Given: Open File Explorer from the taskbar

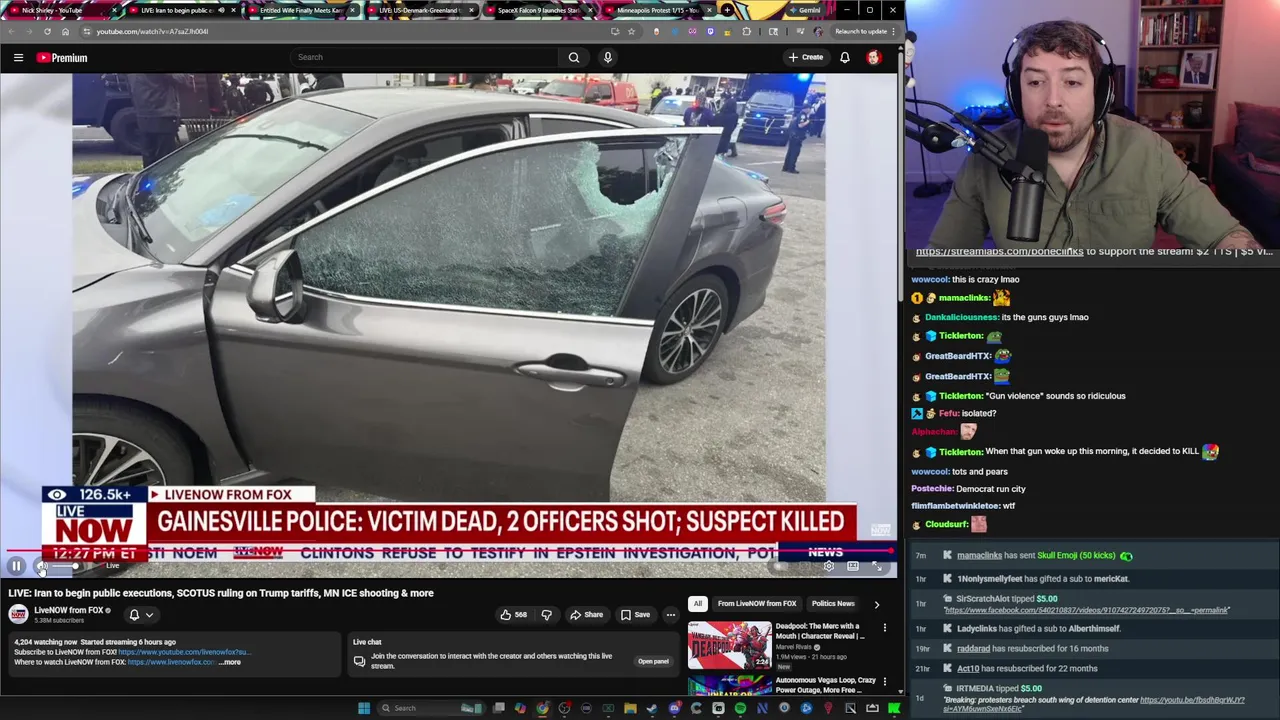Looking at the screenshot, I should pyautogui.click(x=630, y=708).
